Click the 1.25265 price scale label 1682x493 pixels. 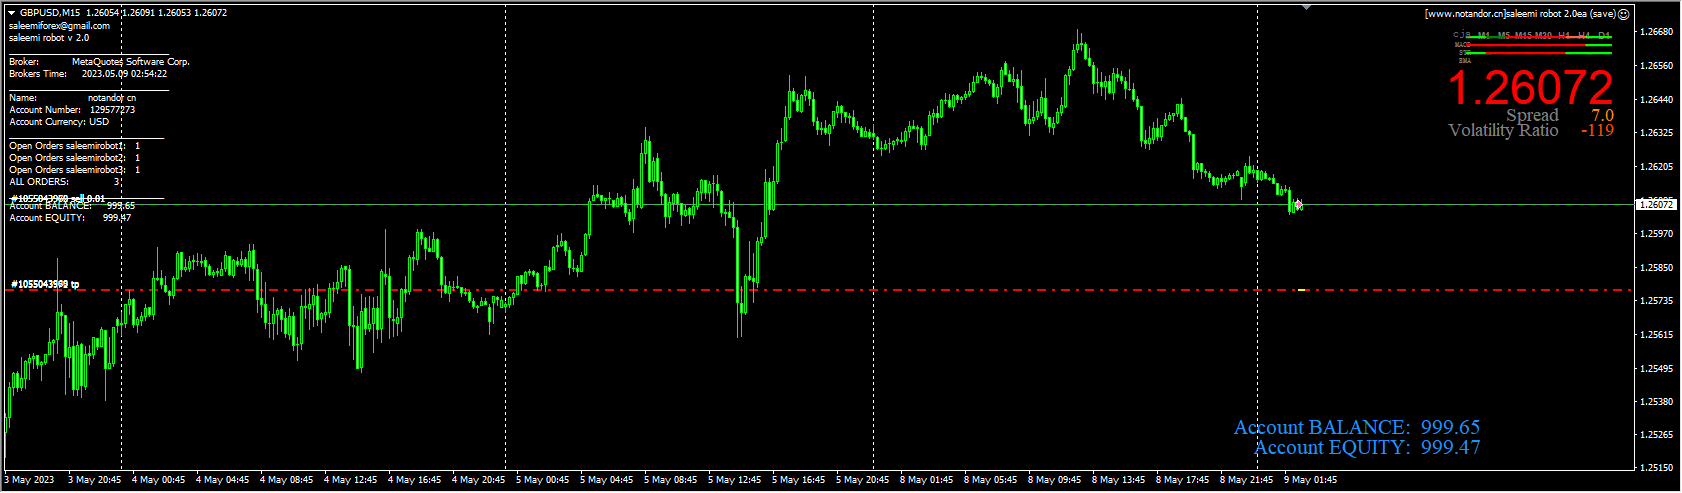1657,436
